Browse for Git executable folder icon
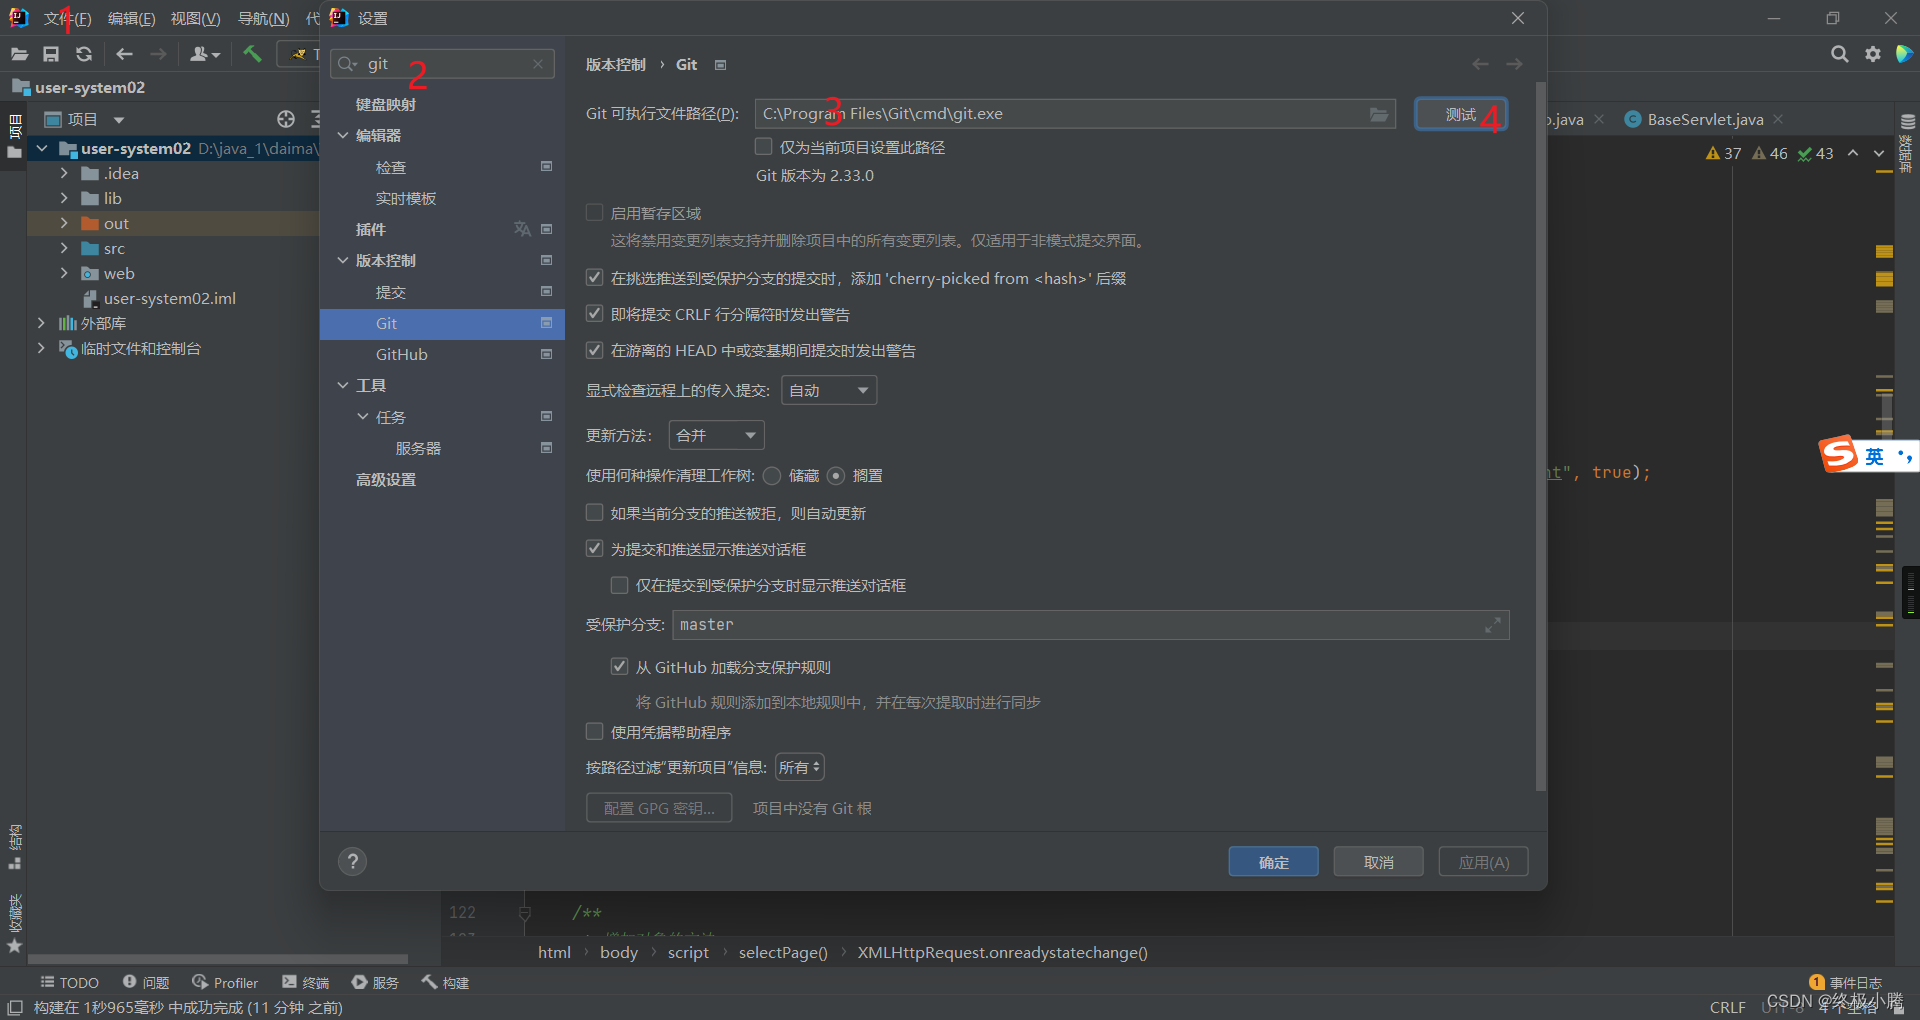1920x1020 pixels. coord(1379,114)
